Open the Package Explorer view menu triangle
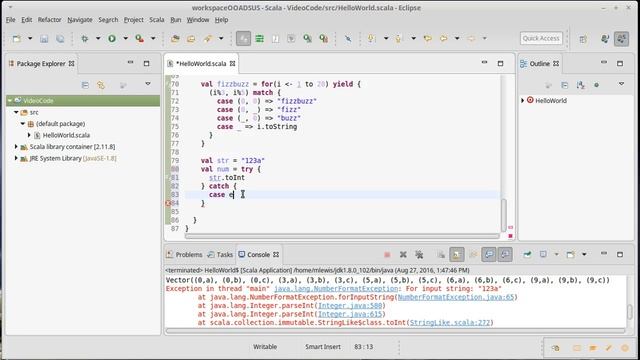The image size is (640, 360). point(148,84)
